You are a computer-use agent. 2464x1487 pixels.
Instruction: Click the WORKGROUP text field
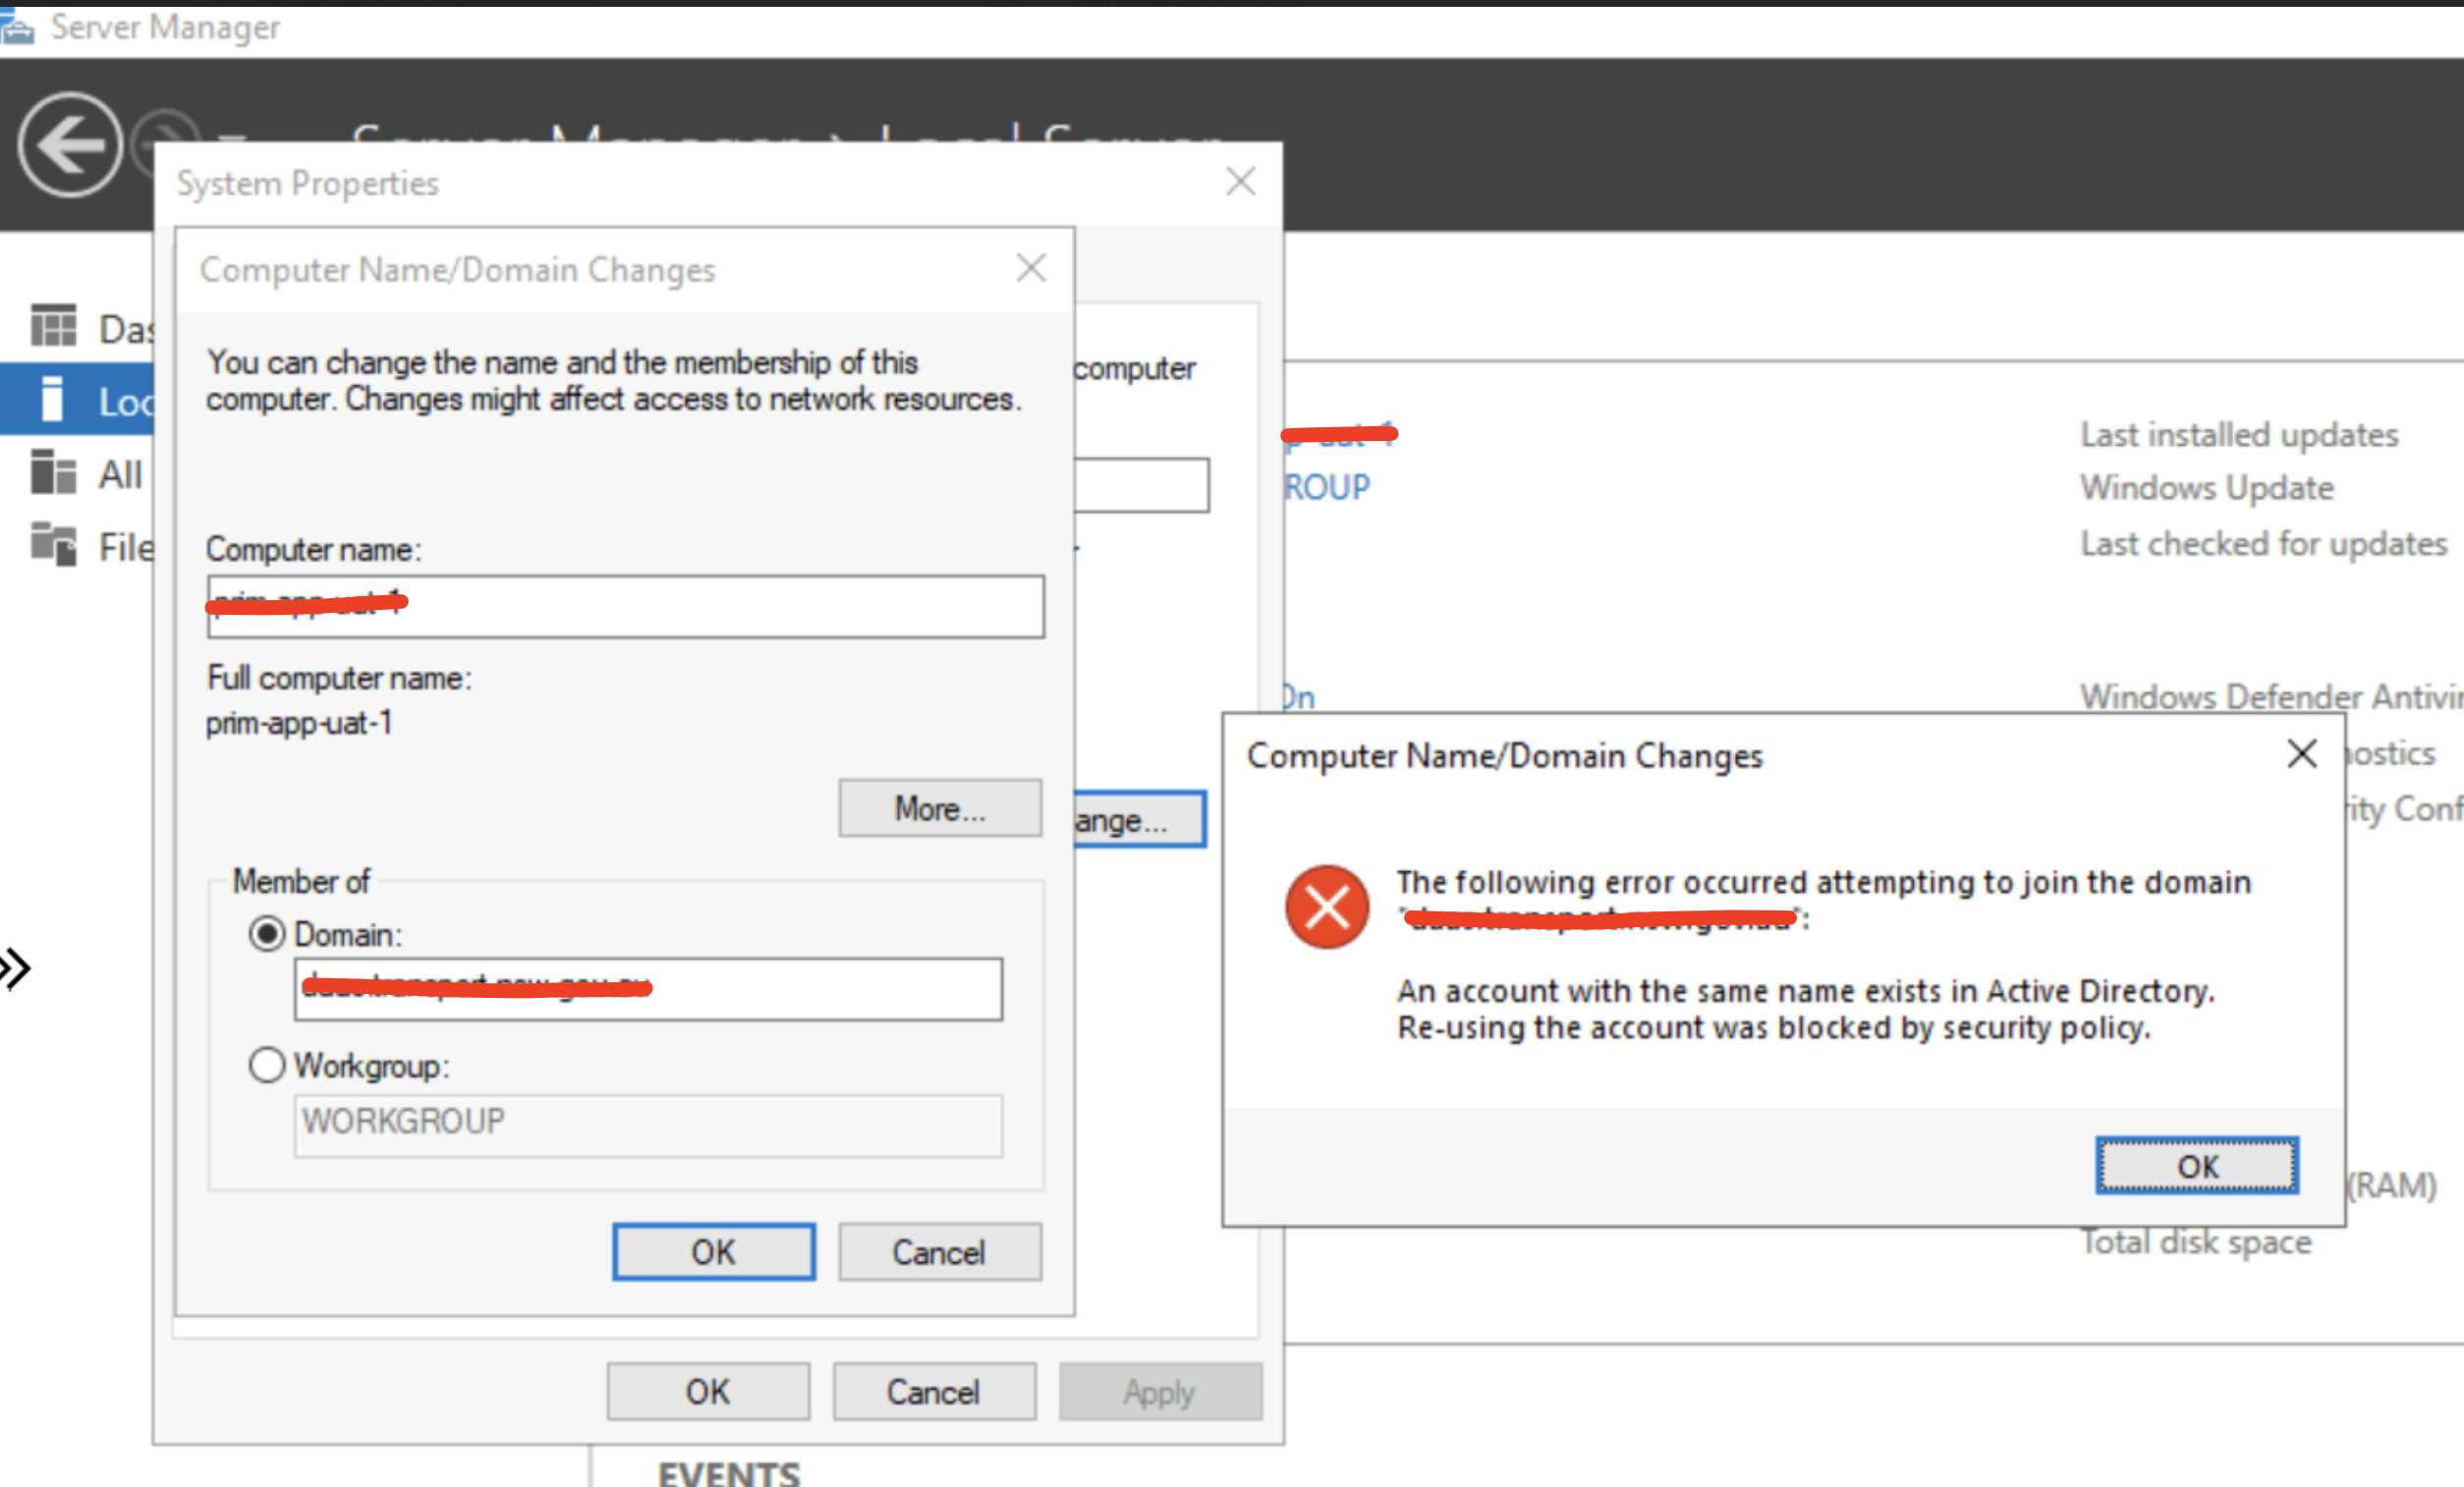coord(648,1125)
